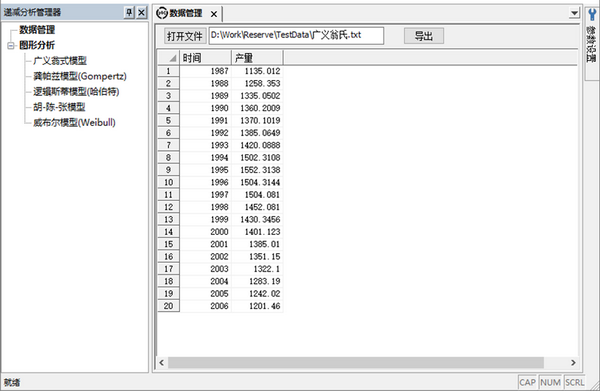Click the cell with value 1552.3138
Image resolution: width=600 pixels, height=391 pixels.
257,170
